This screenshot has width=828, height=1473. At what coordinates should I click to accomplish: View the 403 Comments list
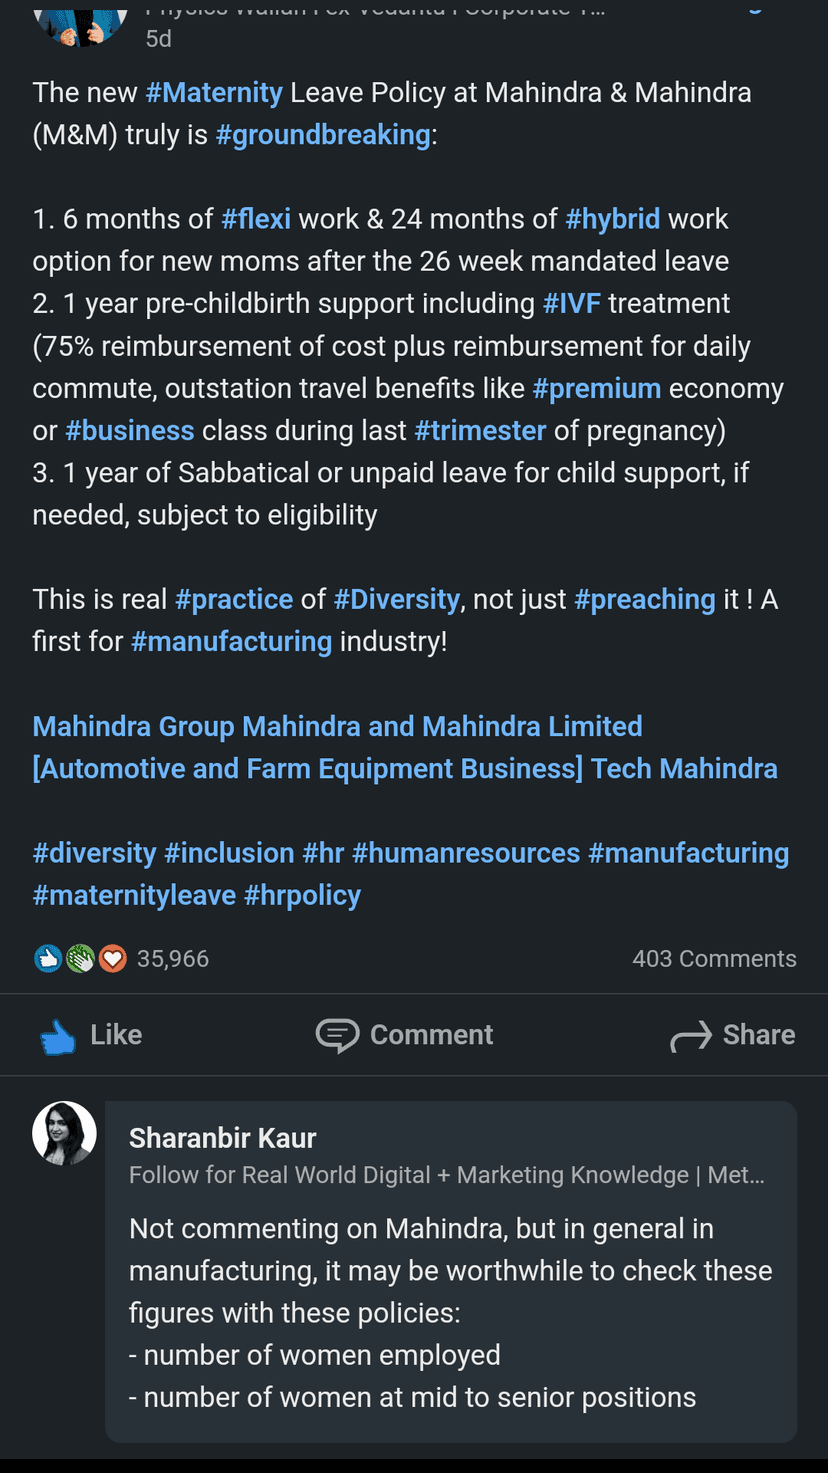click(714, 959)
